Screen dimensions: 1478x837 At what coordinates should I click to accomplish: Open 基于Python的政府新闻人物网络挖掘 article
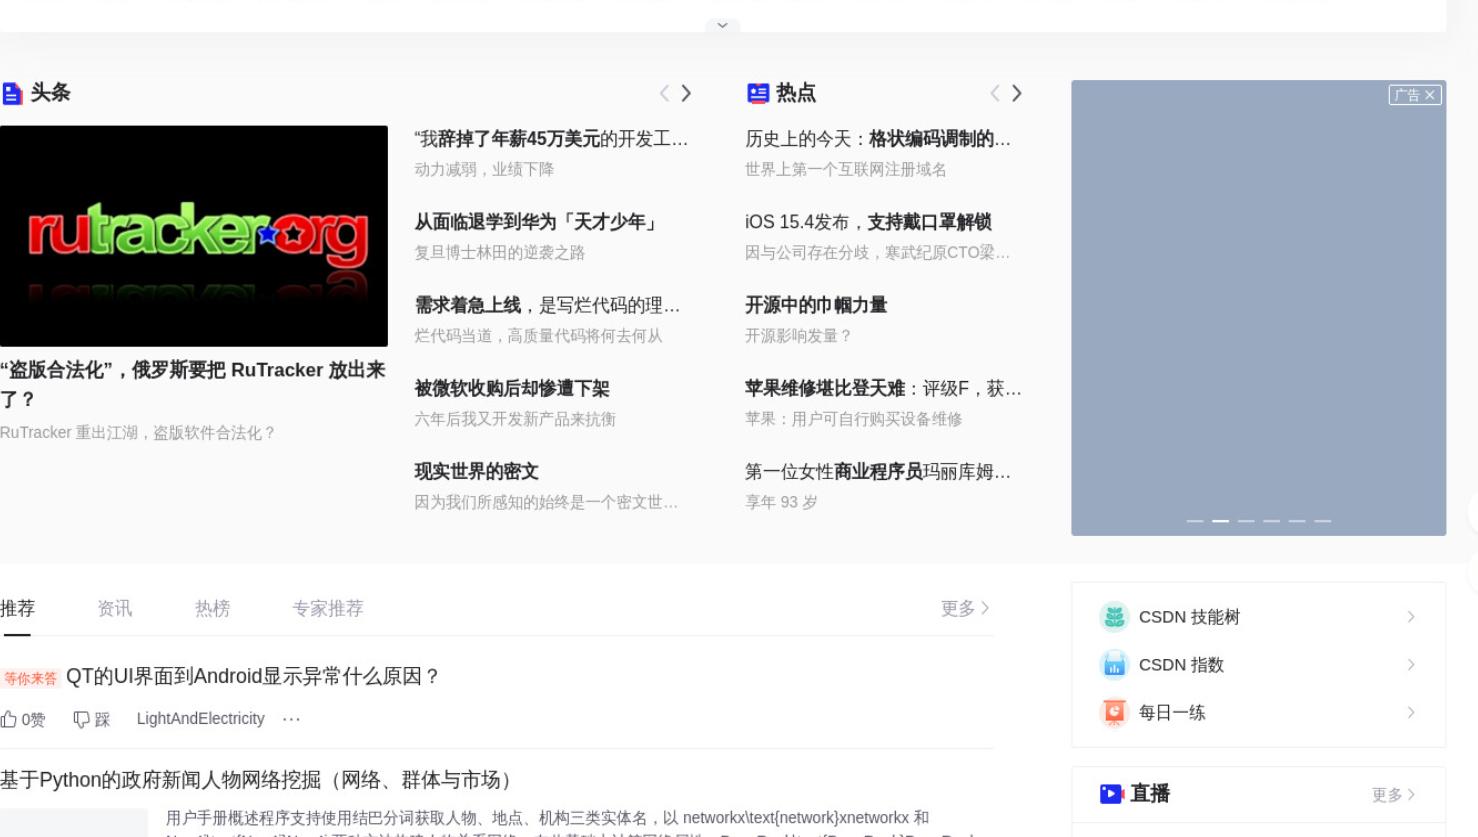[259, 780]
